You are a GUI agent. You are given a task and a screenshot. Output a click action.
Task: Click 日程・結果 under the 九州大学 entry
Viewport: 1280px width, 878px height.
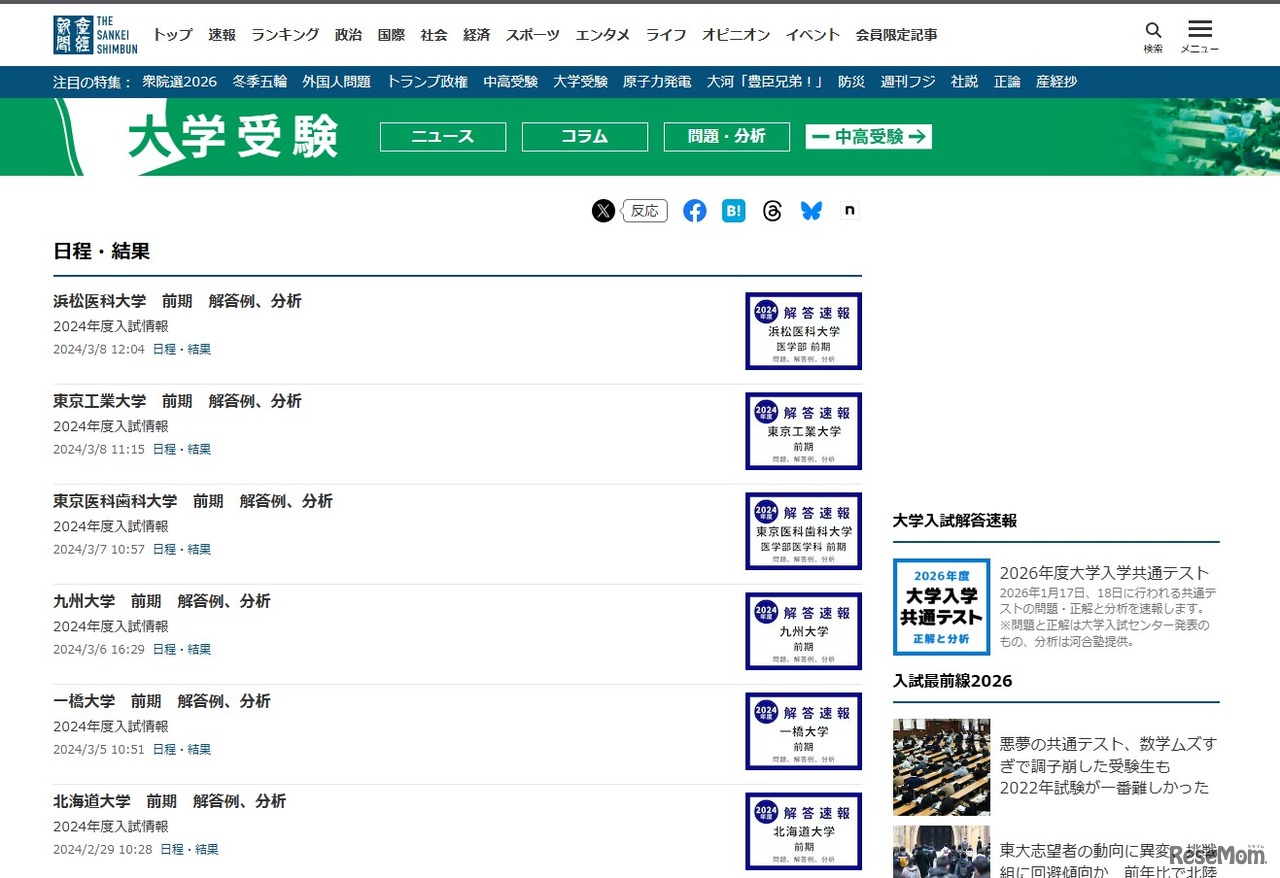pos(182,649)
